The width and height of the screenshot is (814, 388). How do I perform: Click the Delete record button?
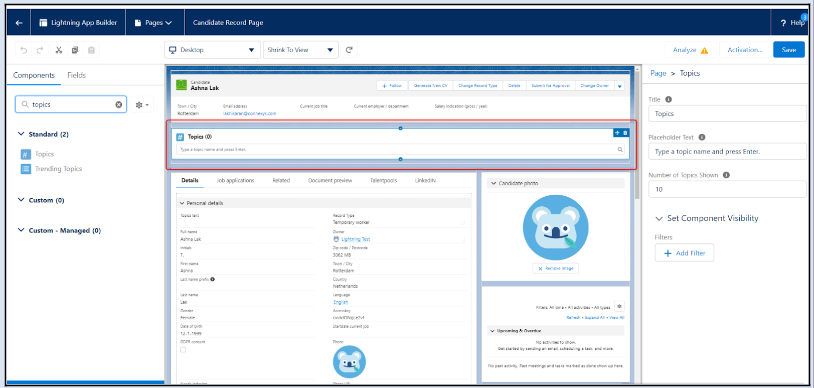point(514,86)
